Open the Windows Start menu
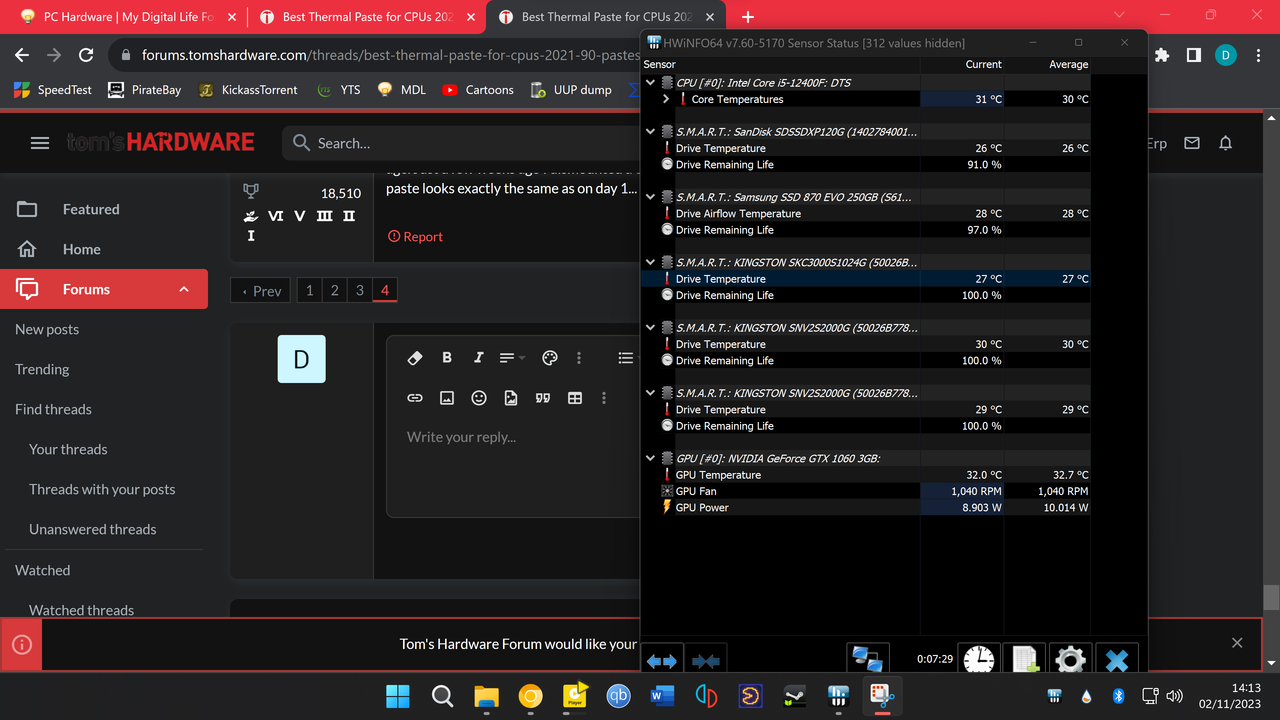 coord(397,696)
